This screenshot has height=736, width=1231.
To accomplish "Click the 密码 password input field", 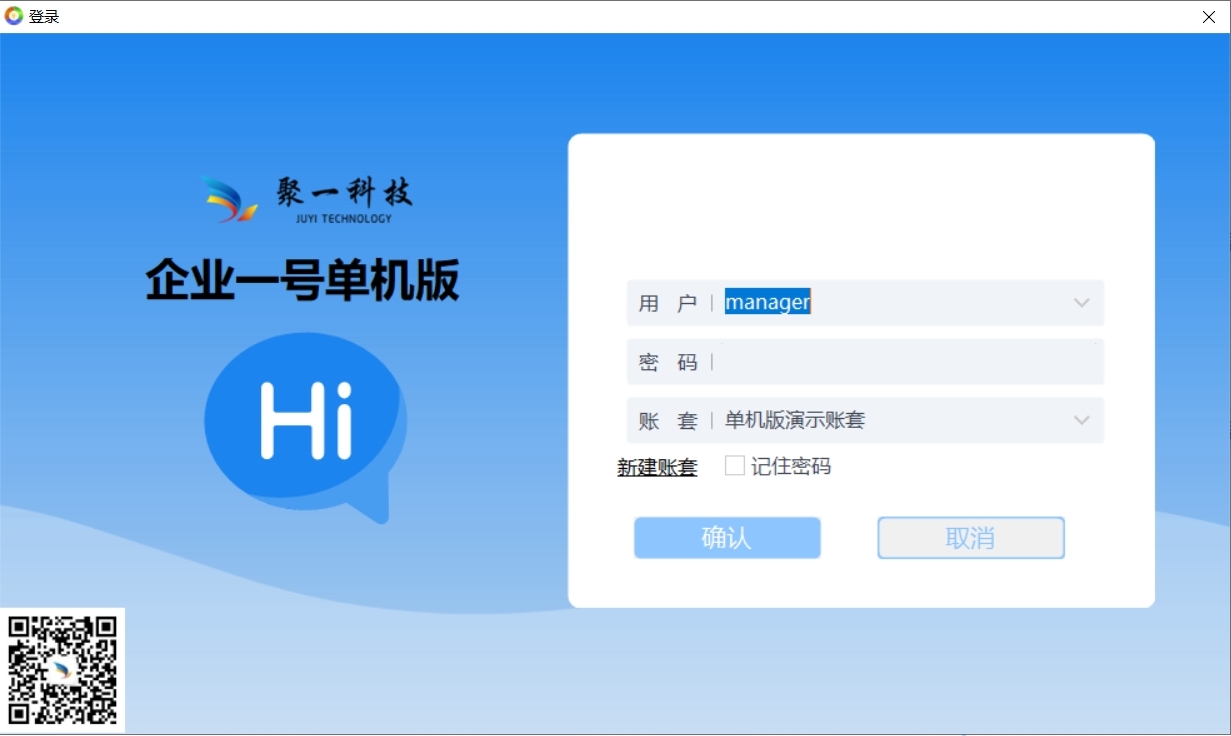I will click(905, 362).
